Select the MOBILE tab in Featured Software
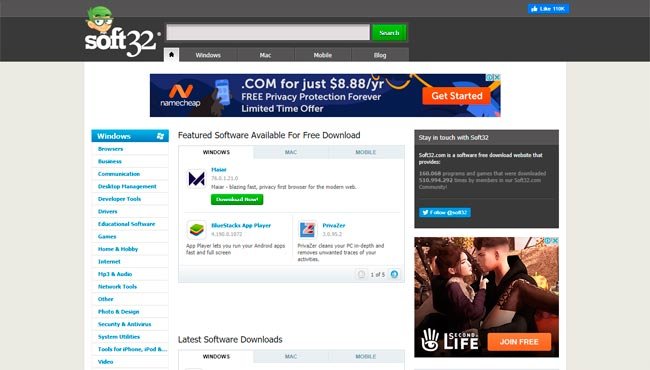650x370 pixels. [x=366, y=152]
